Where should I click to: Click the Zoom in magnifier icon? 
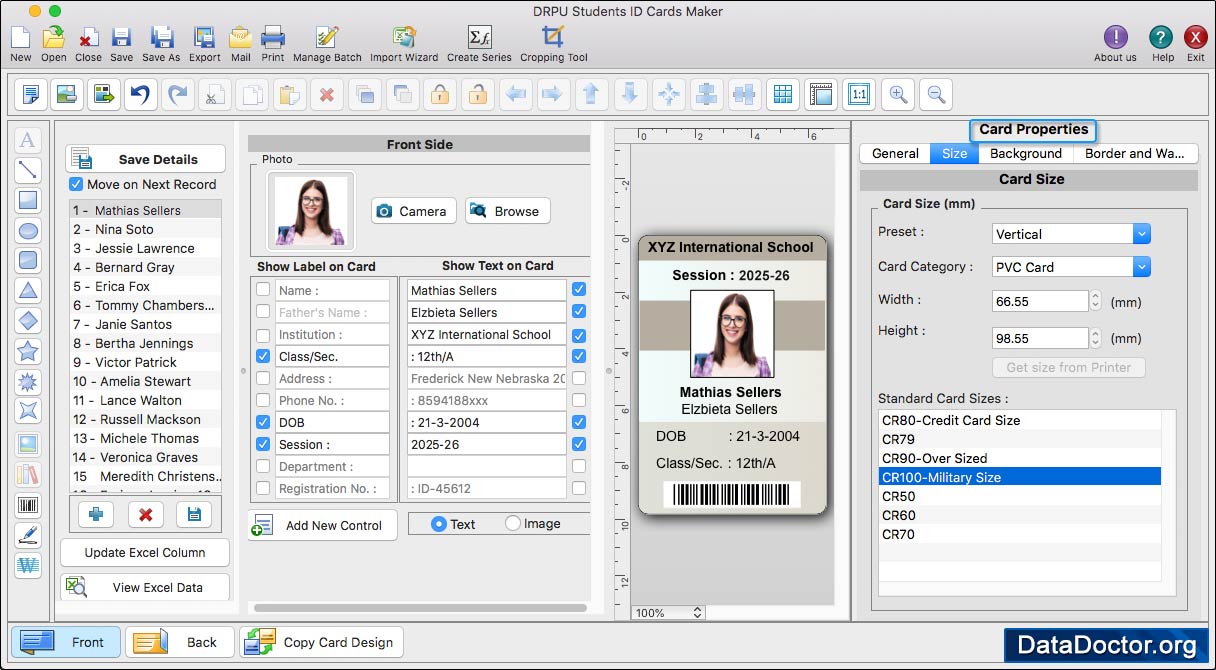(898, 95)
